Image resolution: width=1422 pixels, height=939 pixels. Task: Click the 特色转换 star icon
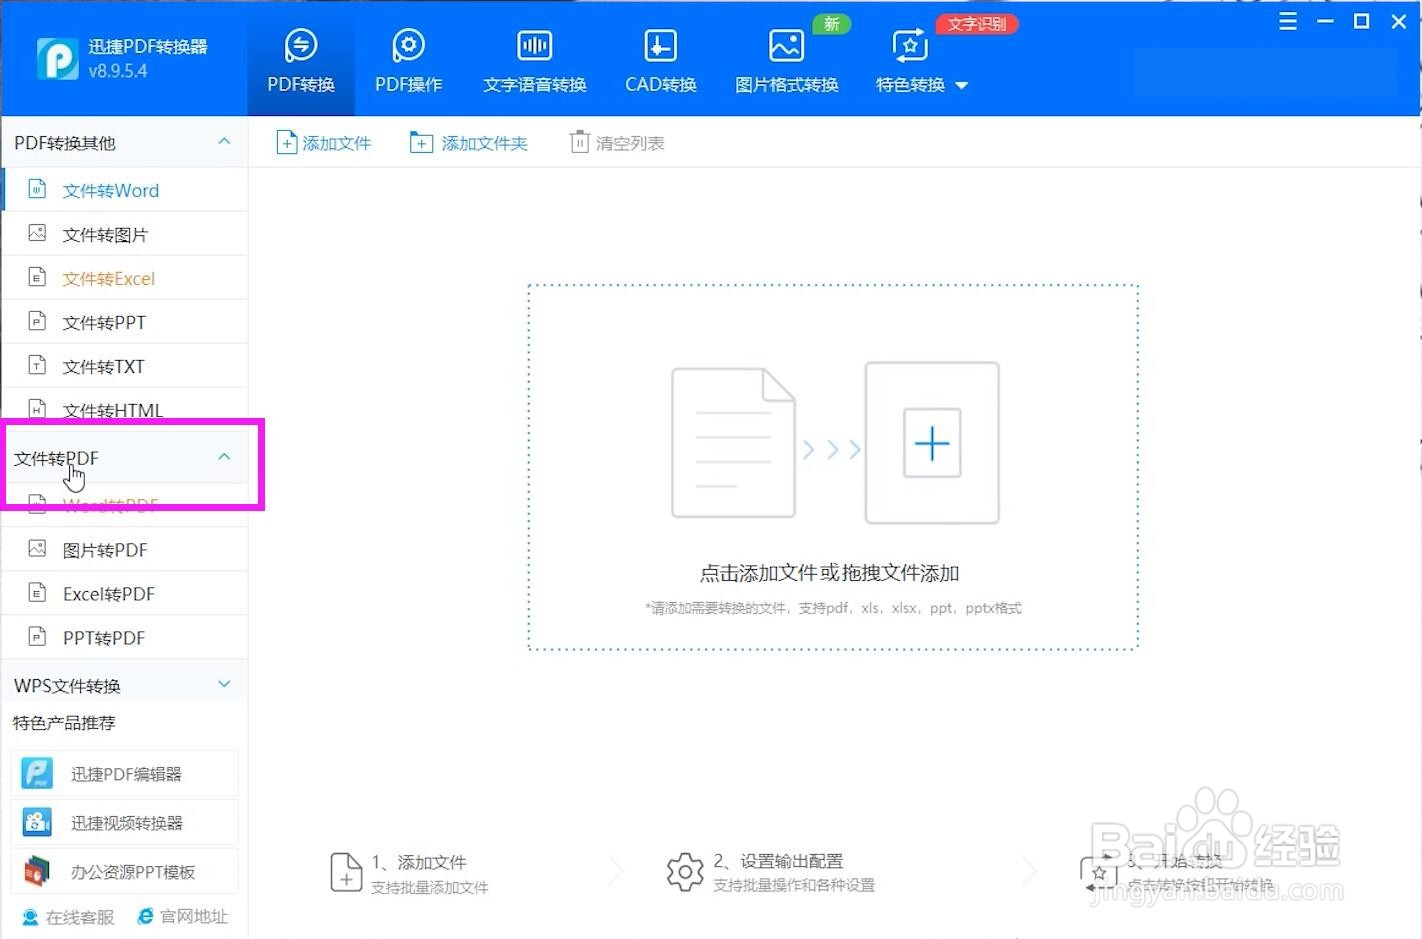[x=909, y=45]
